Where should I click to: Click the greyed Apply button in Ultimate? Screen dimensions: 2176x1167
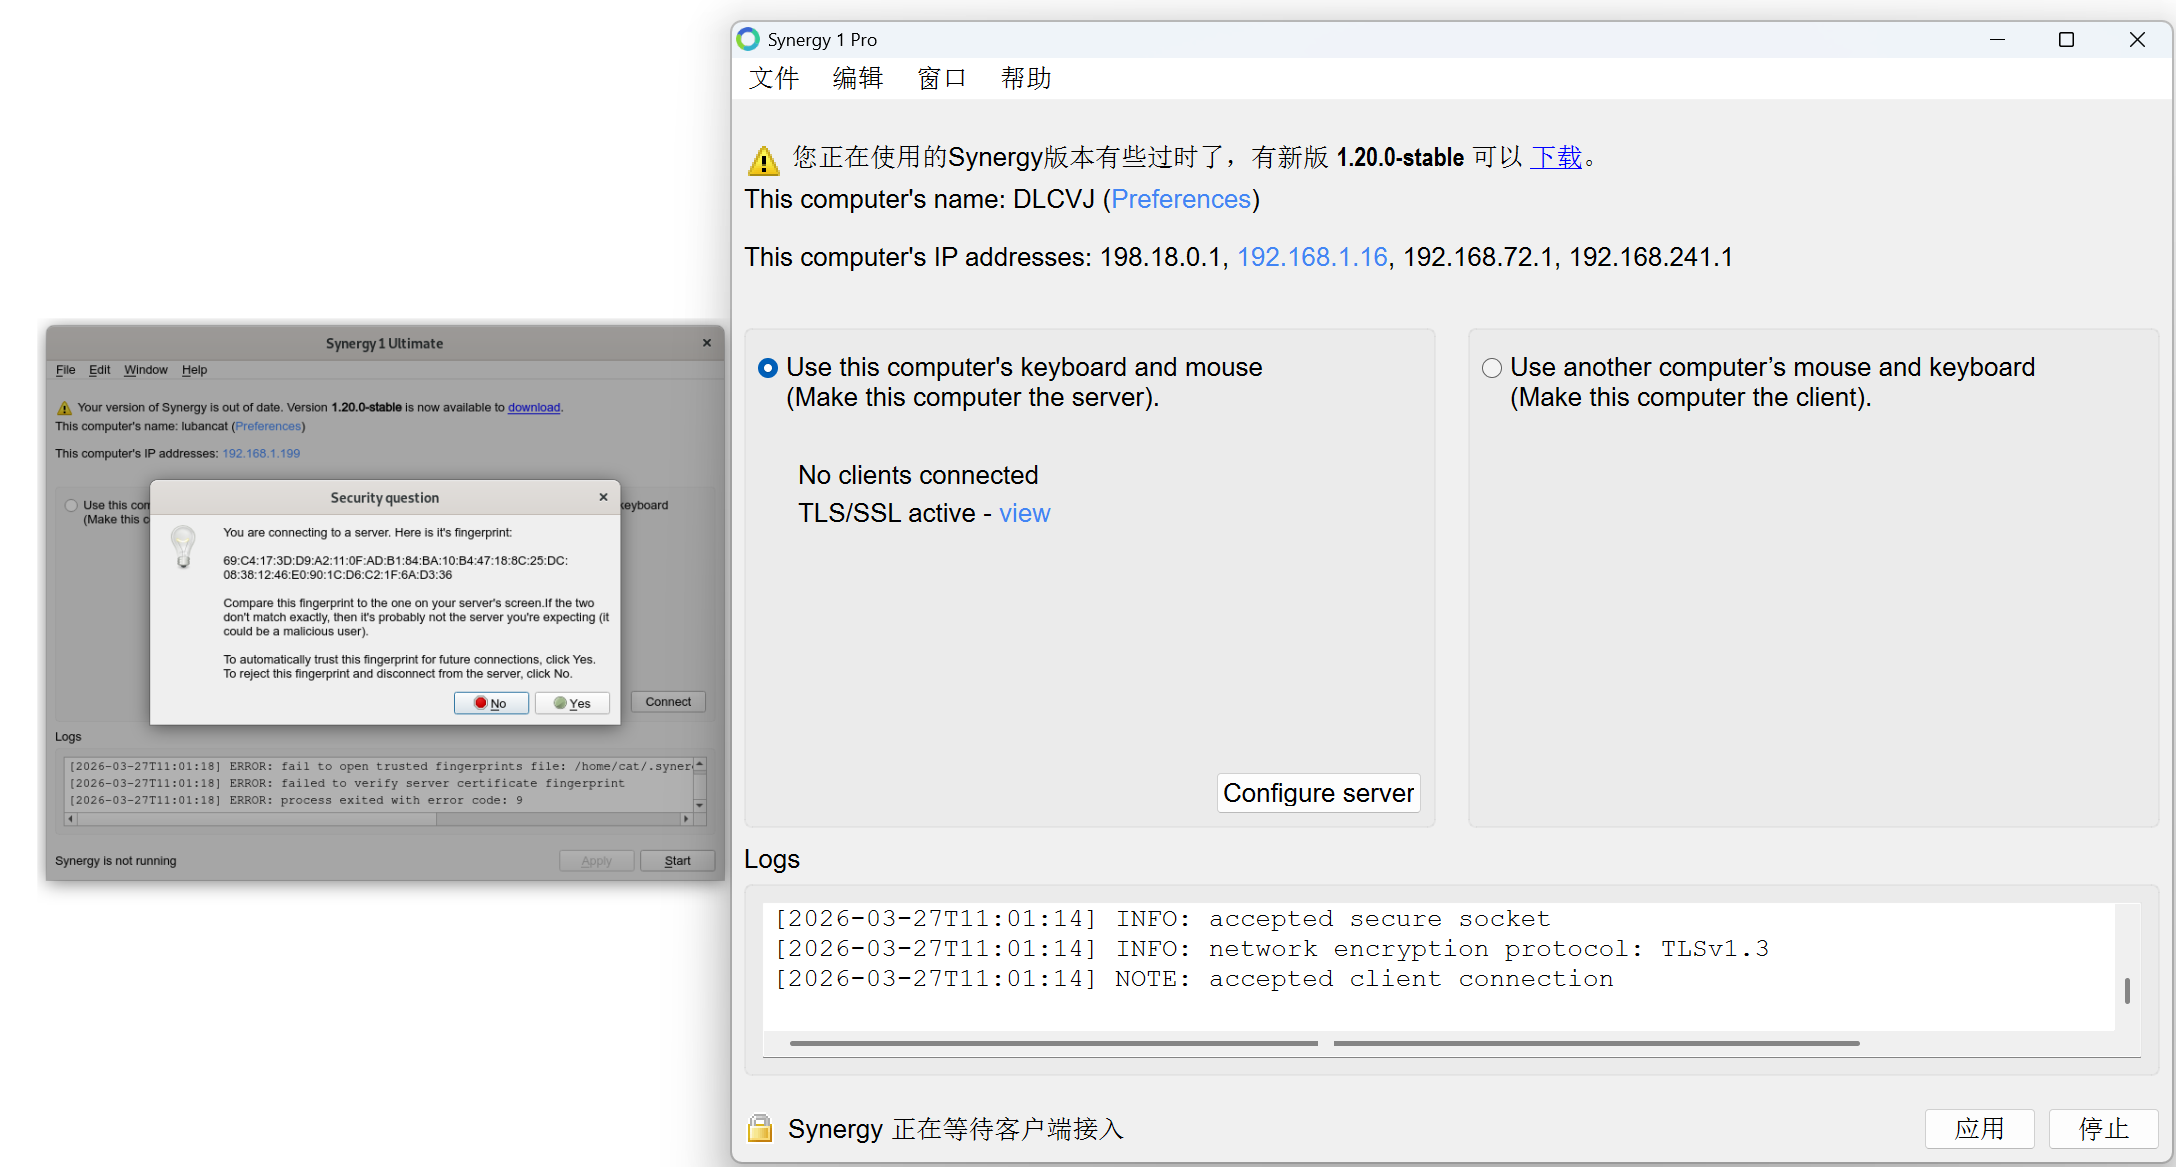pos(596,861)
